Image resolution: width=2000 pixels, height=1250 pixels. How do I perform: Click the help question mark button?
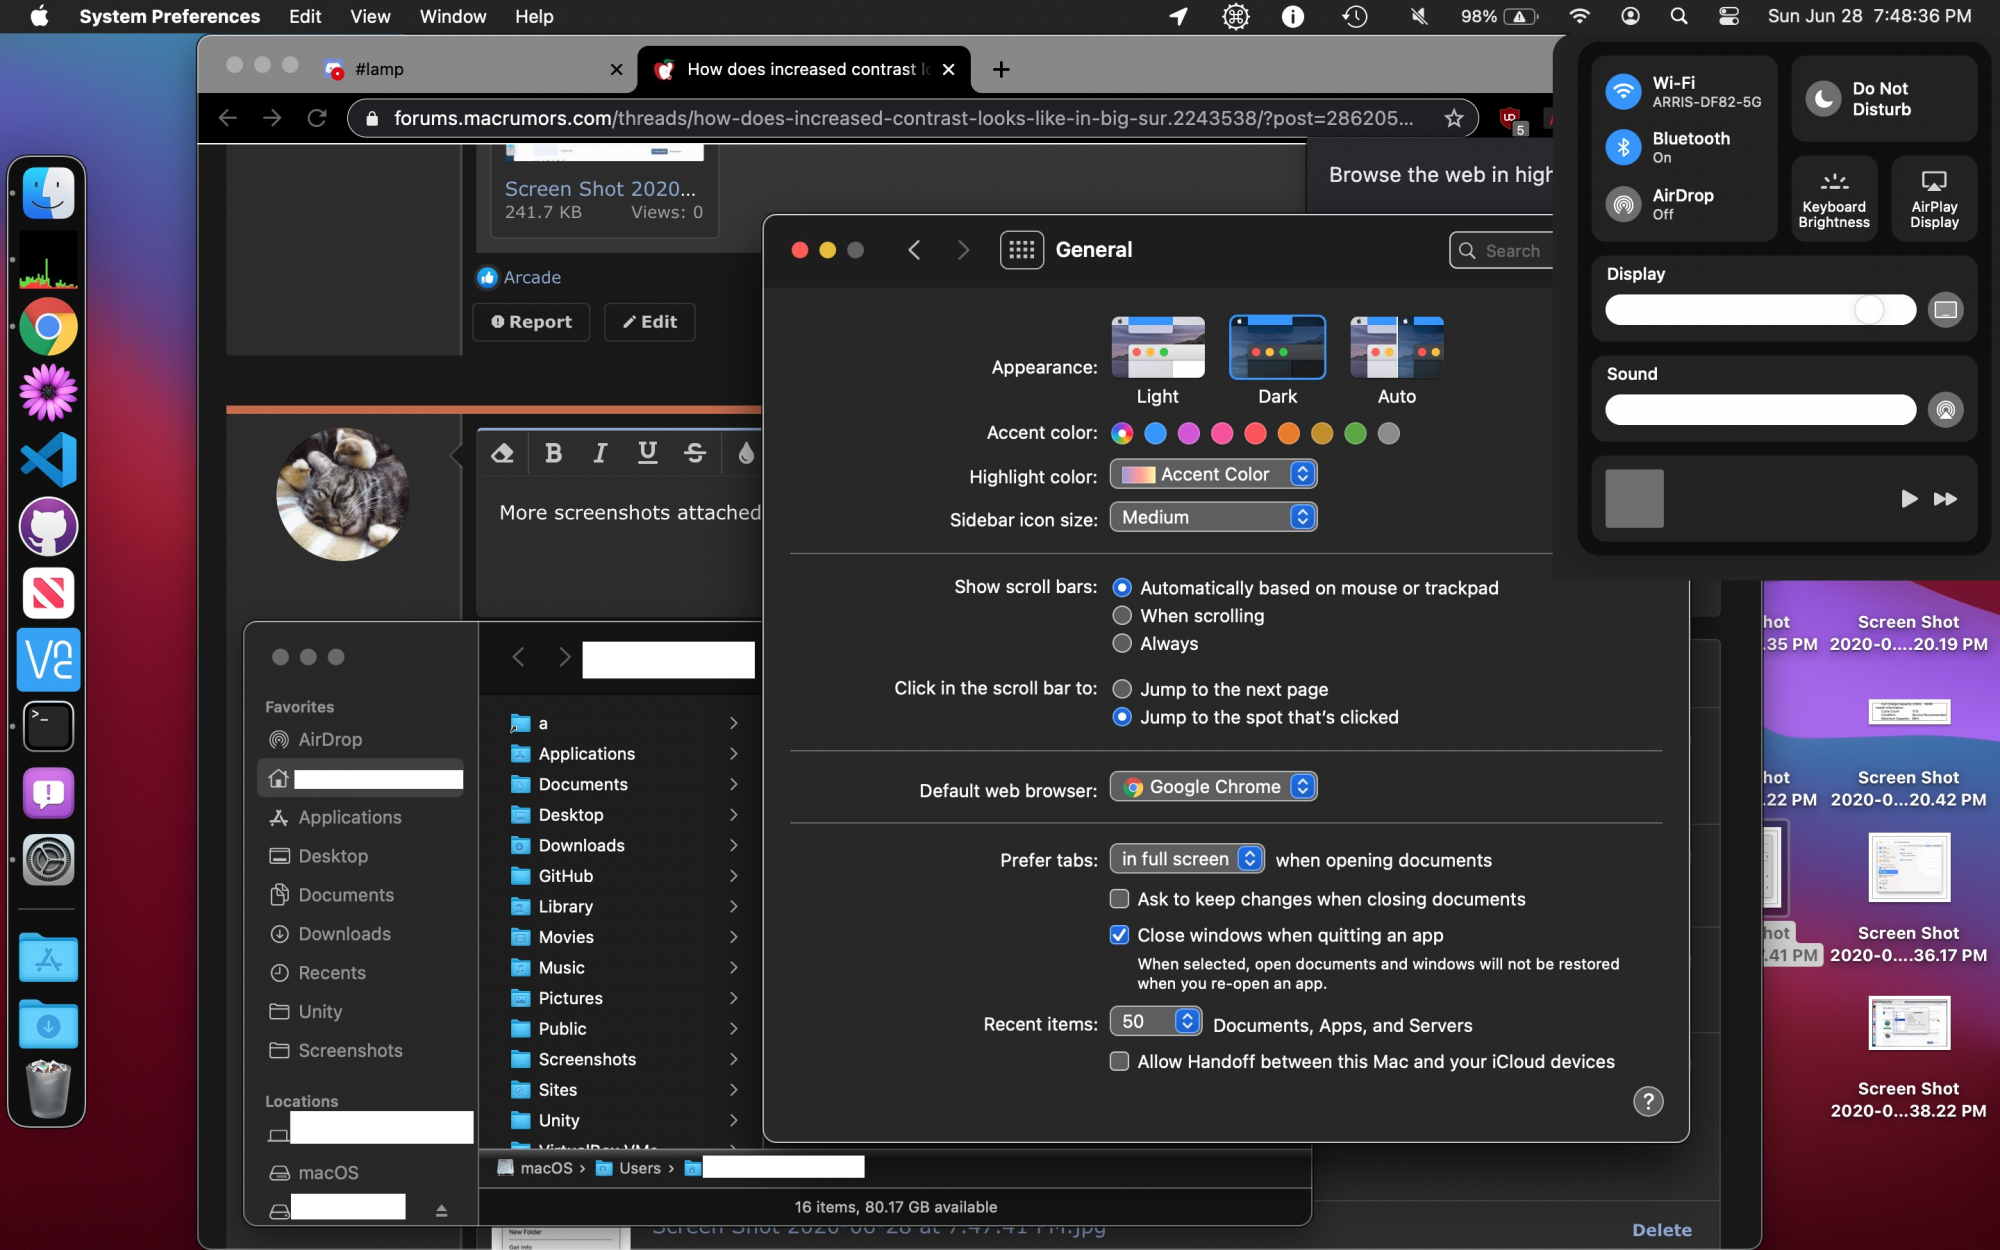(1648, 1101)
